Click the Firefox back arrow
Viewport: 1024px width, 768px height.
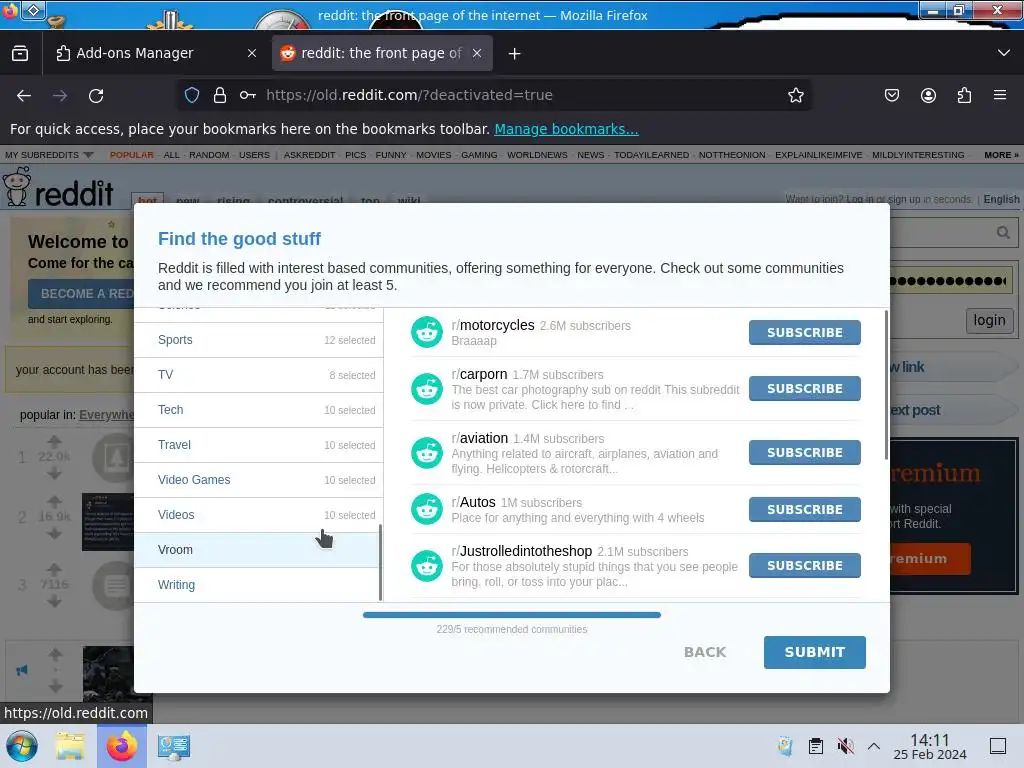click(24, 95)
